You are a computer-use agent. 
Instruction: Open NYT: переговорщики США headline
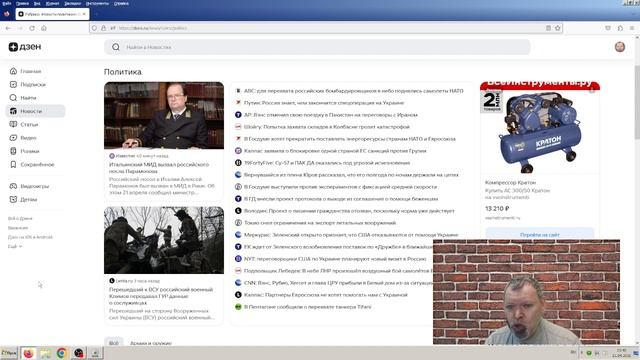[335, 259]
